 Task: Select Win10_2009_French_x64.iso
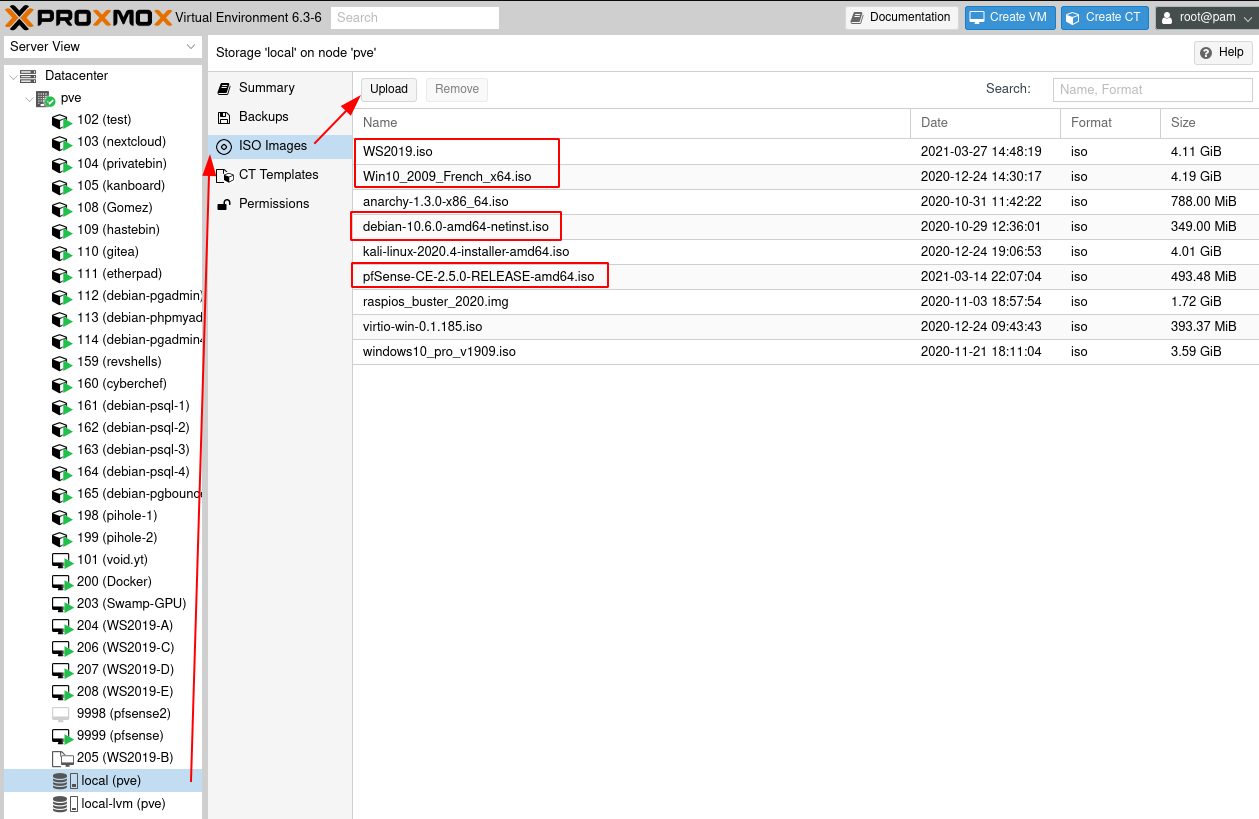click(x=805, y=177)
